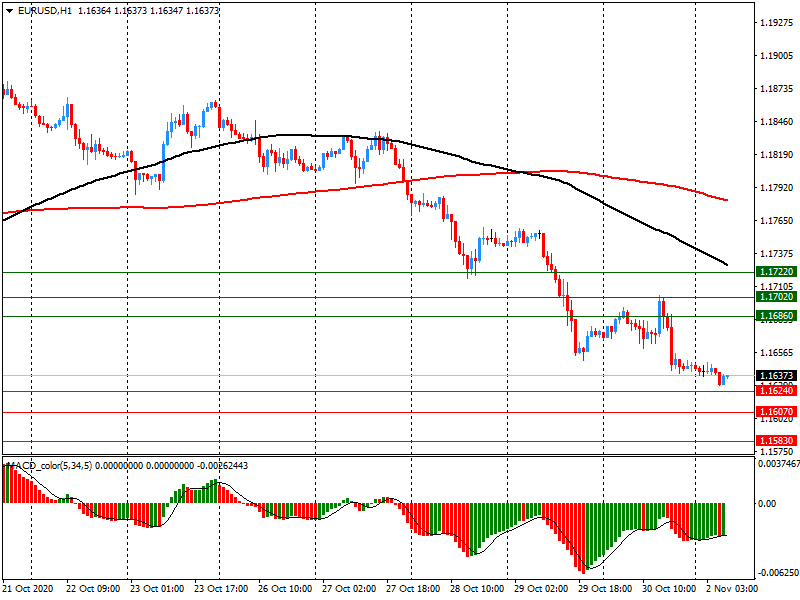The image size is (800, 600).
Task: Click the 23 Oct 17:00 time label
Action: (x=221, y=589)
